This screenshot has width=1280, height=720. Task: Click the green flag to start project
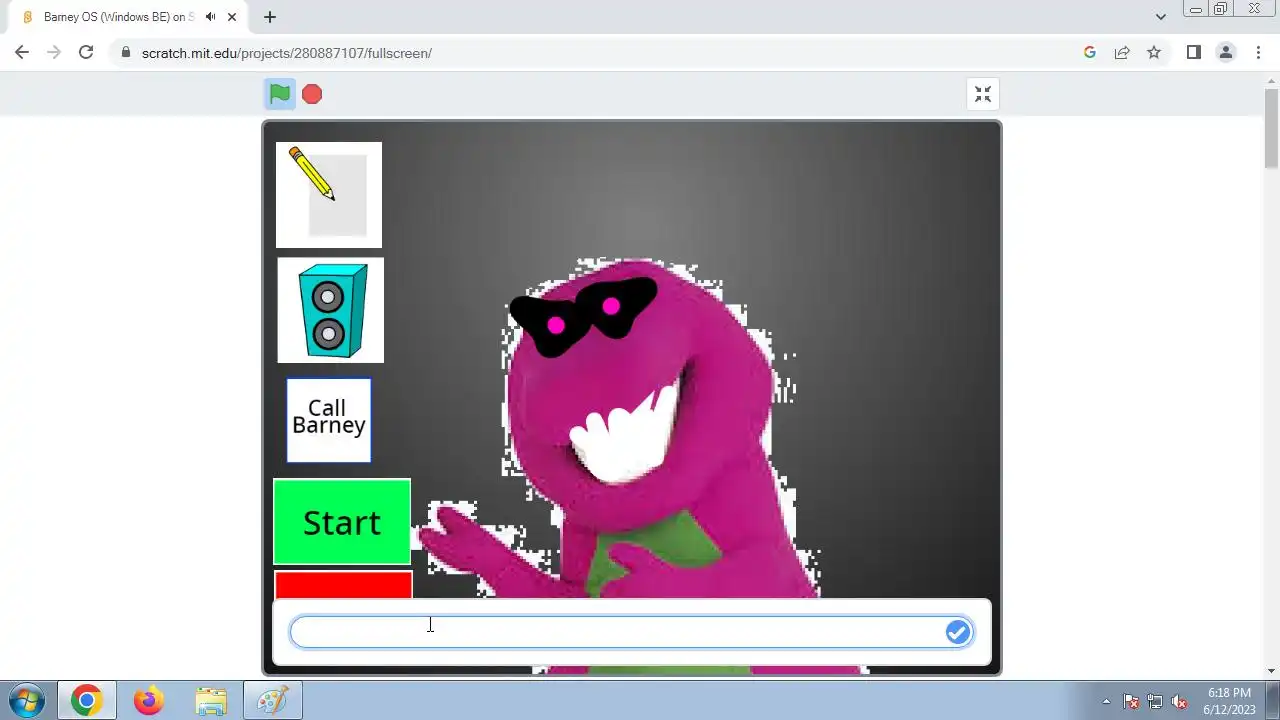pyautogui.click(x=280, y=94)
